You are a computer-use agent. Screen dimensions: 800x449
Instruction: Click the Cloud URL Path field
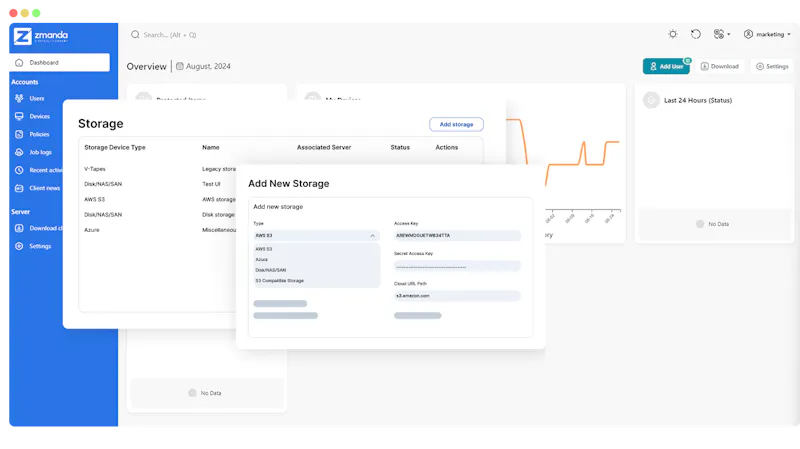pyautogui.click(x=457, y=296)
